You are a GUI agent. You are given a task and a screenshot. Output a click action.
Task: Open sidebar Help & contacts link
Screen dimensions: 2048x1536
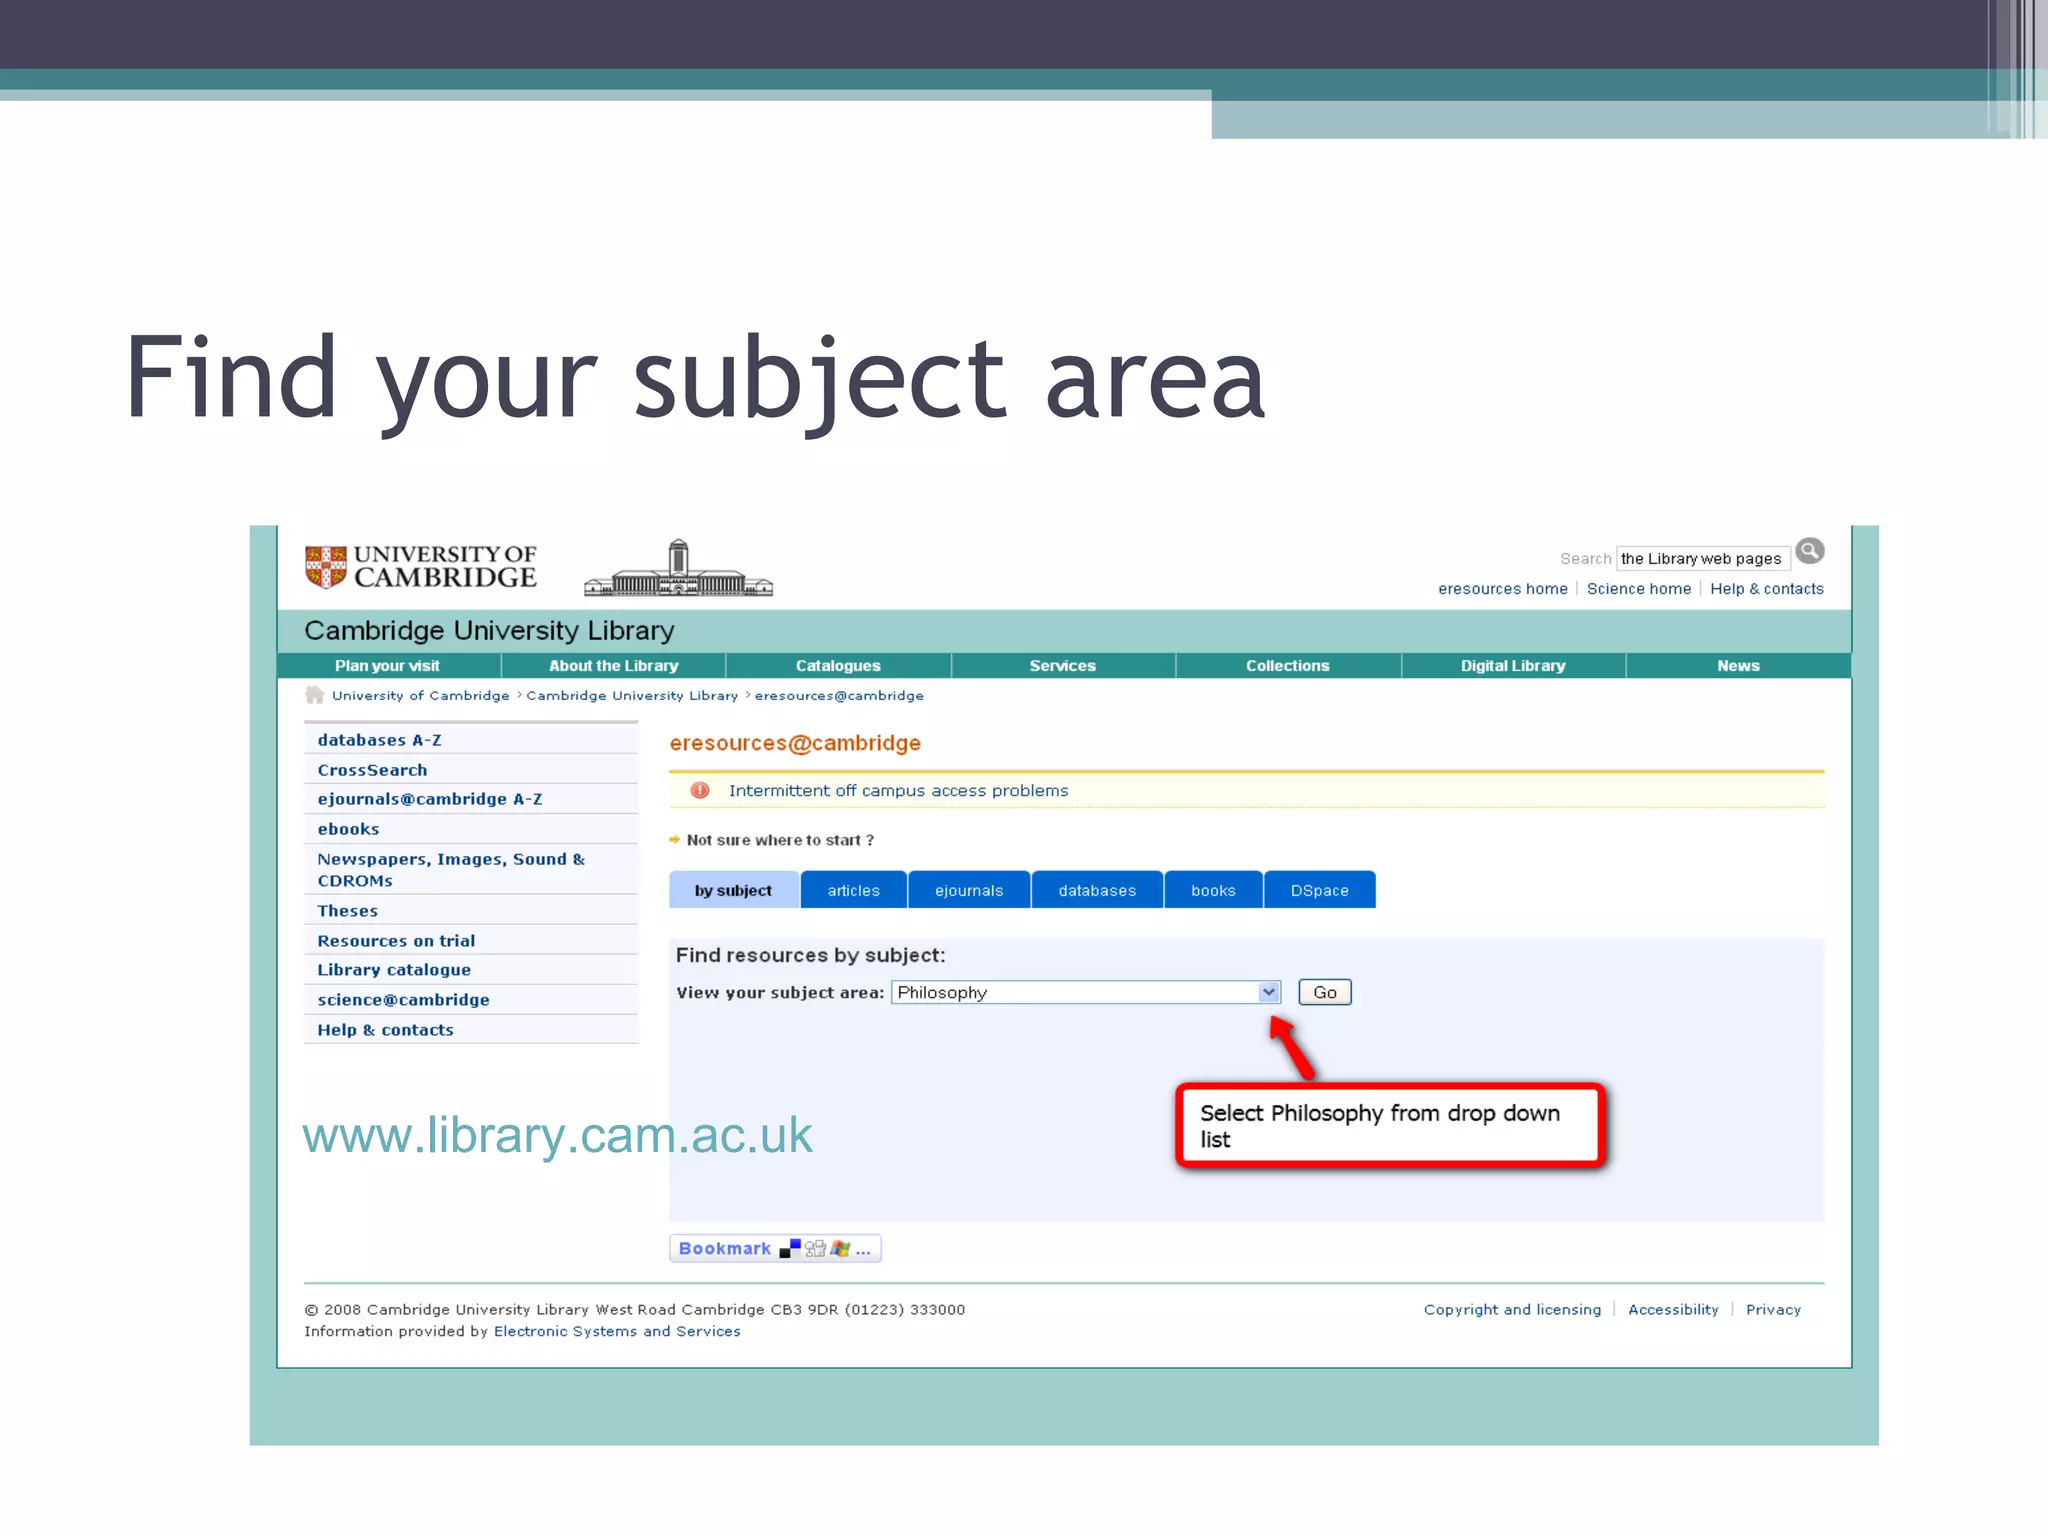pos(385,1030)
